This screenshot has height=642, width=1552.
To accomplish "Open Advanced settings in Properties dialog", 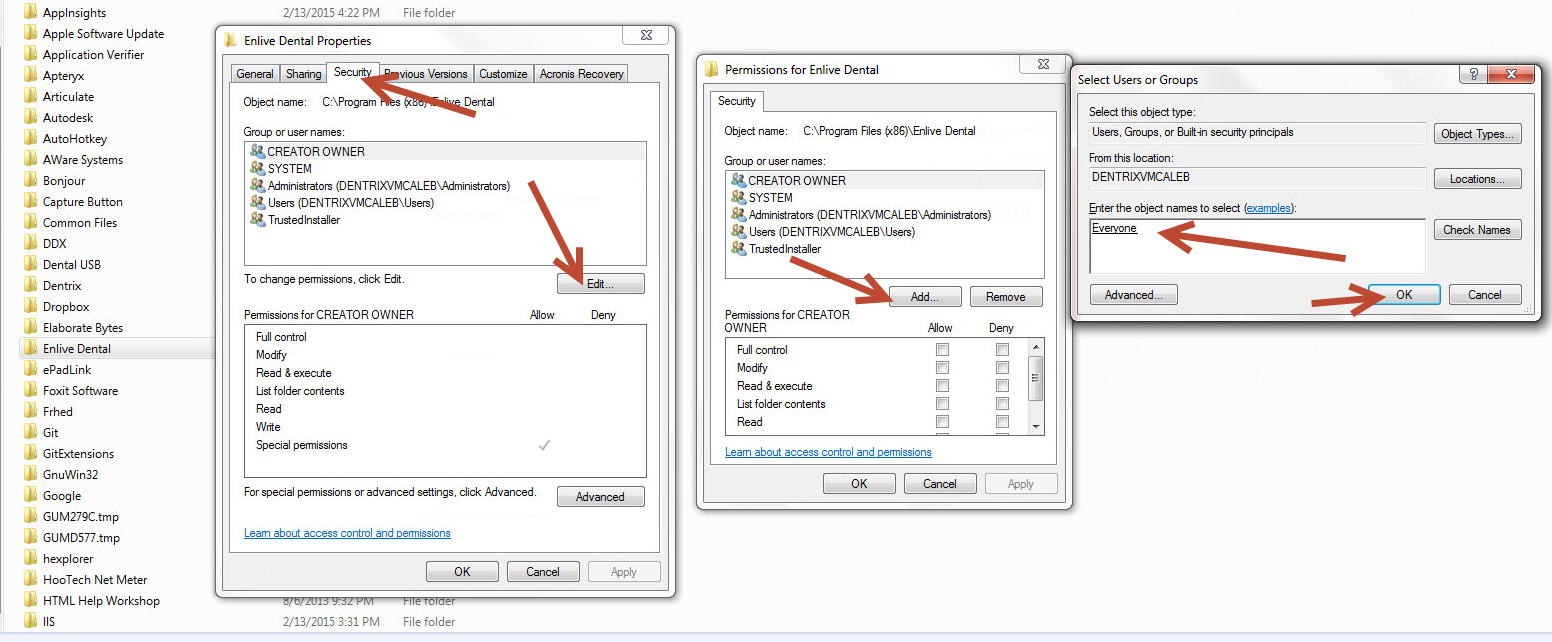I will [x=600, y=497].
